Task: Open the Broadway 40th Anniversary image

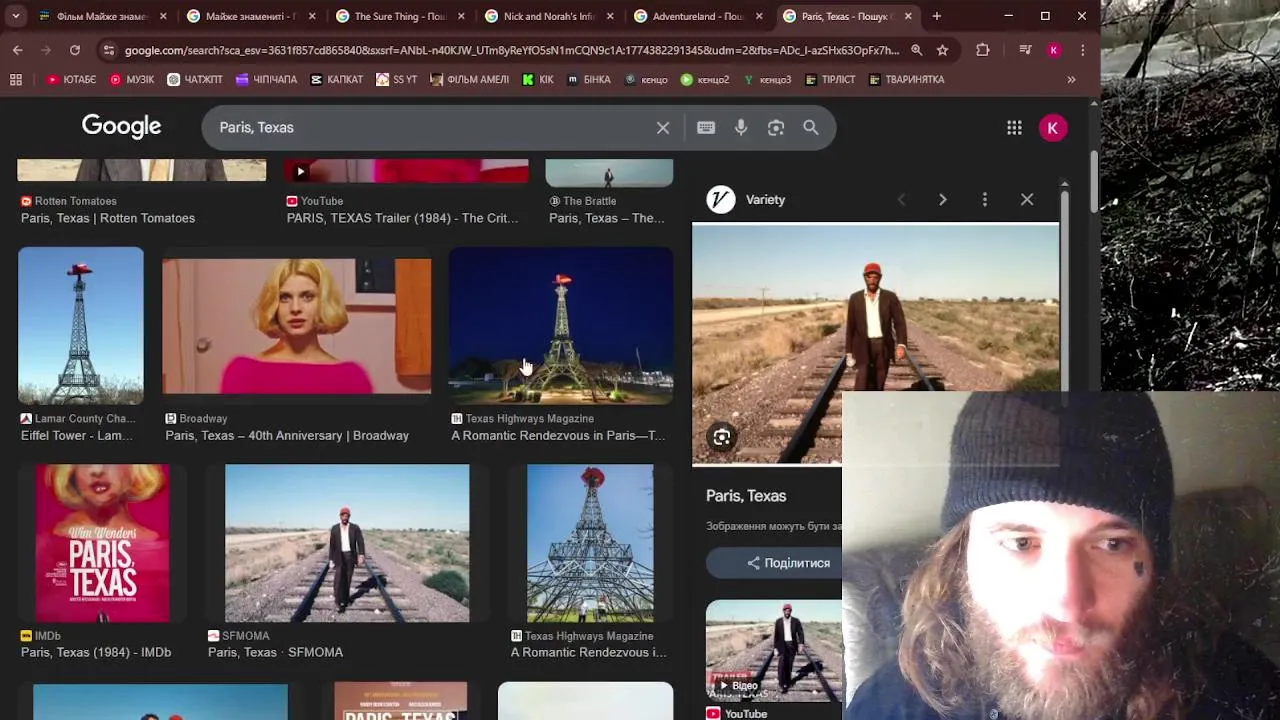Action: [297, 326]
